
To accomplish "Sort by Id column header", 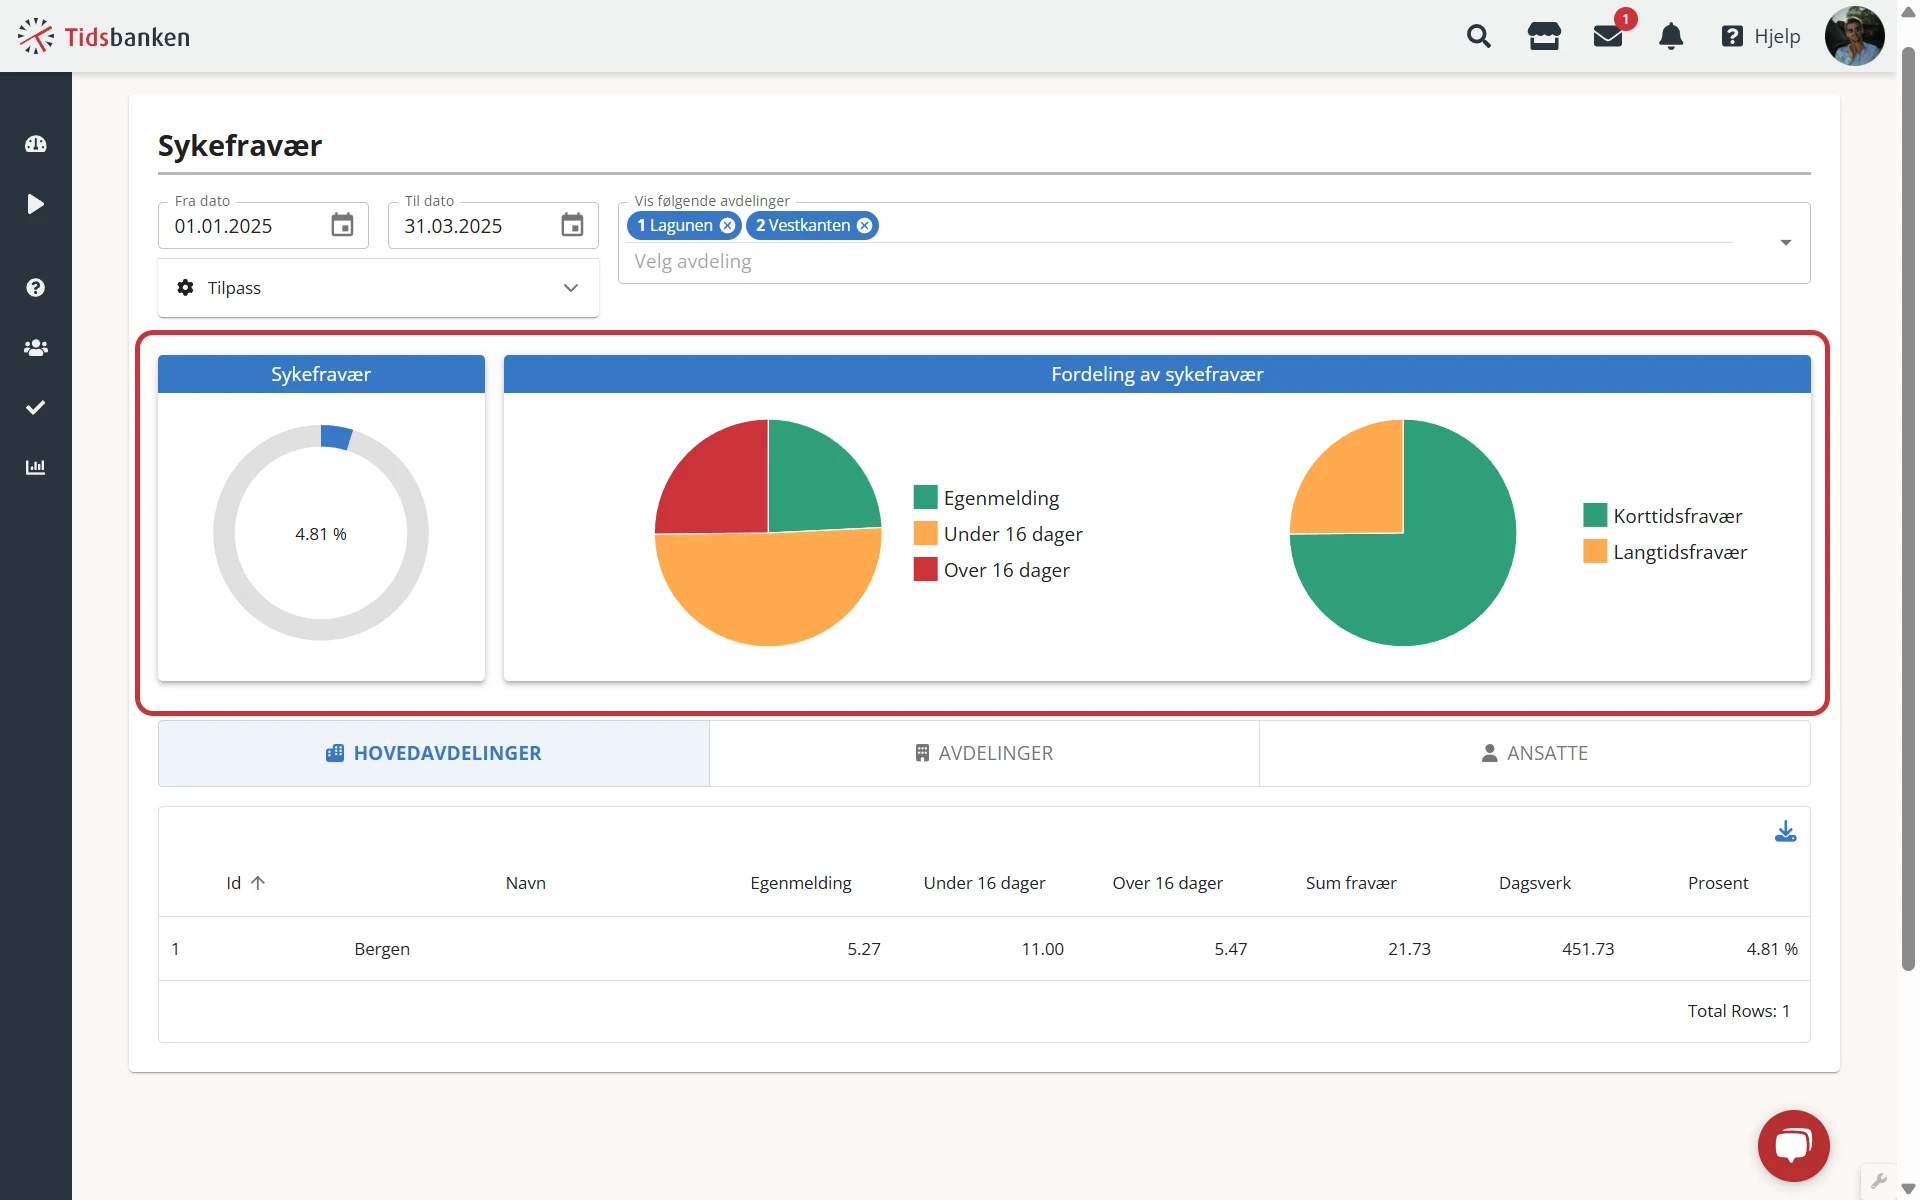I will pos(245,883).
